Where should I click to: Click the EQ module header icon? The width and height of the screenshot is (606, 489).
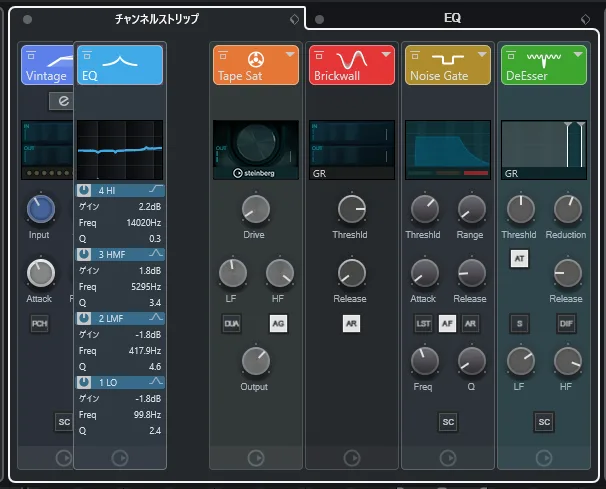[120, 61]
